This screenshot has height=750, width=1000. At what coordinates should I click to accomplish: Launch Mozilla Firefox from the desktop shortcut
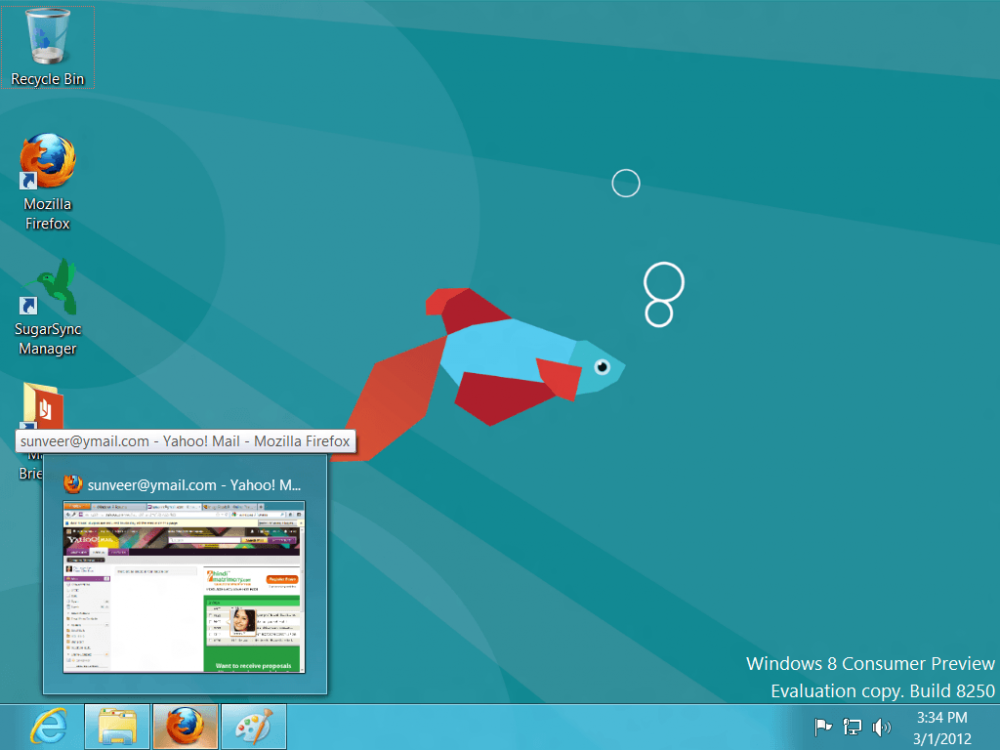[48, 182]
